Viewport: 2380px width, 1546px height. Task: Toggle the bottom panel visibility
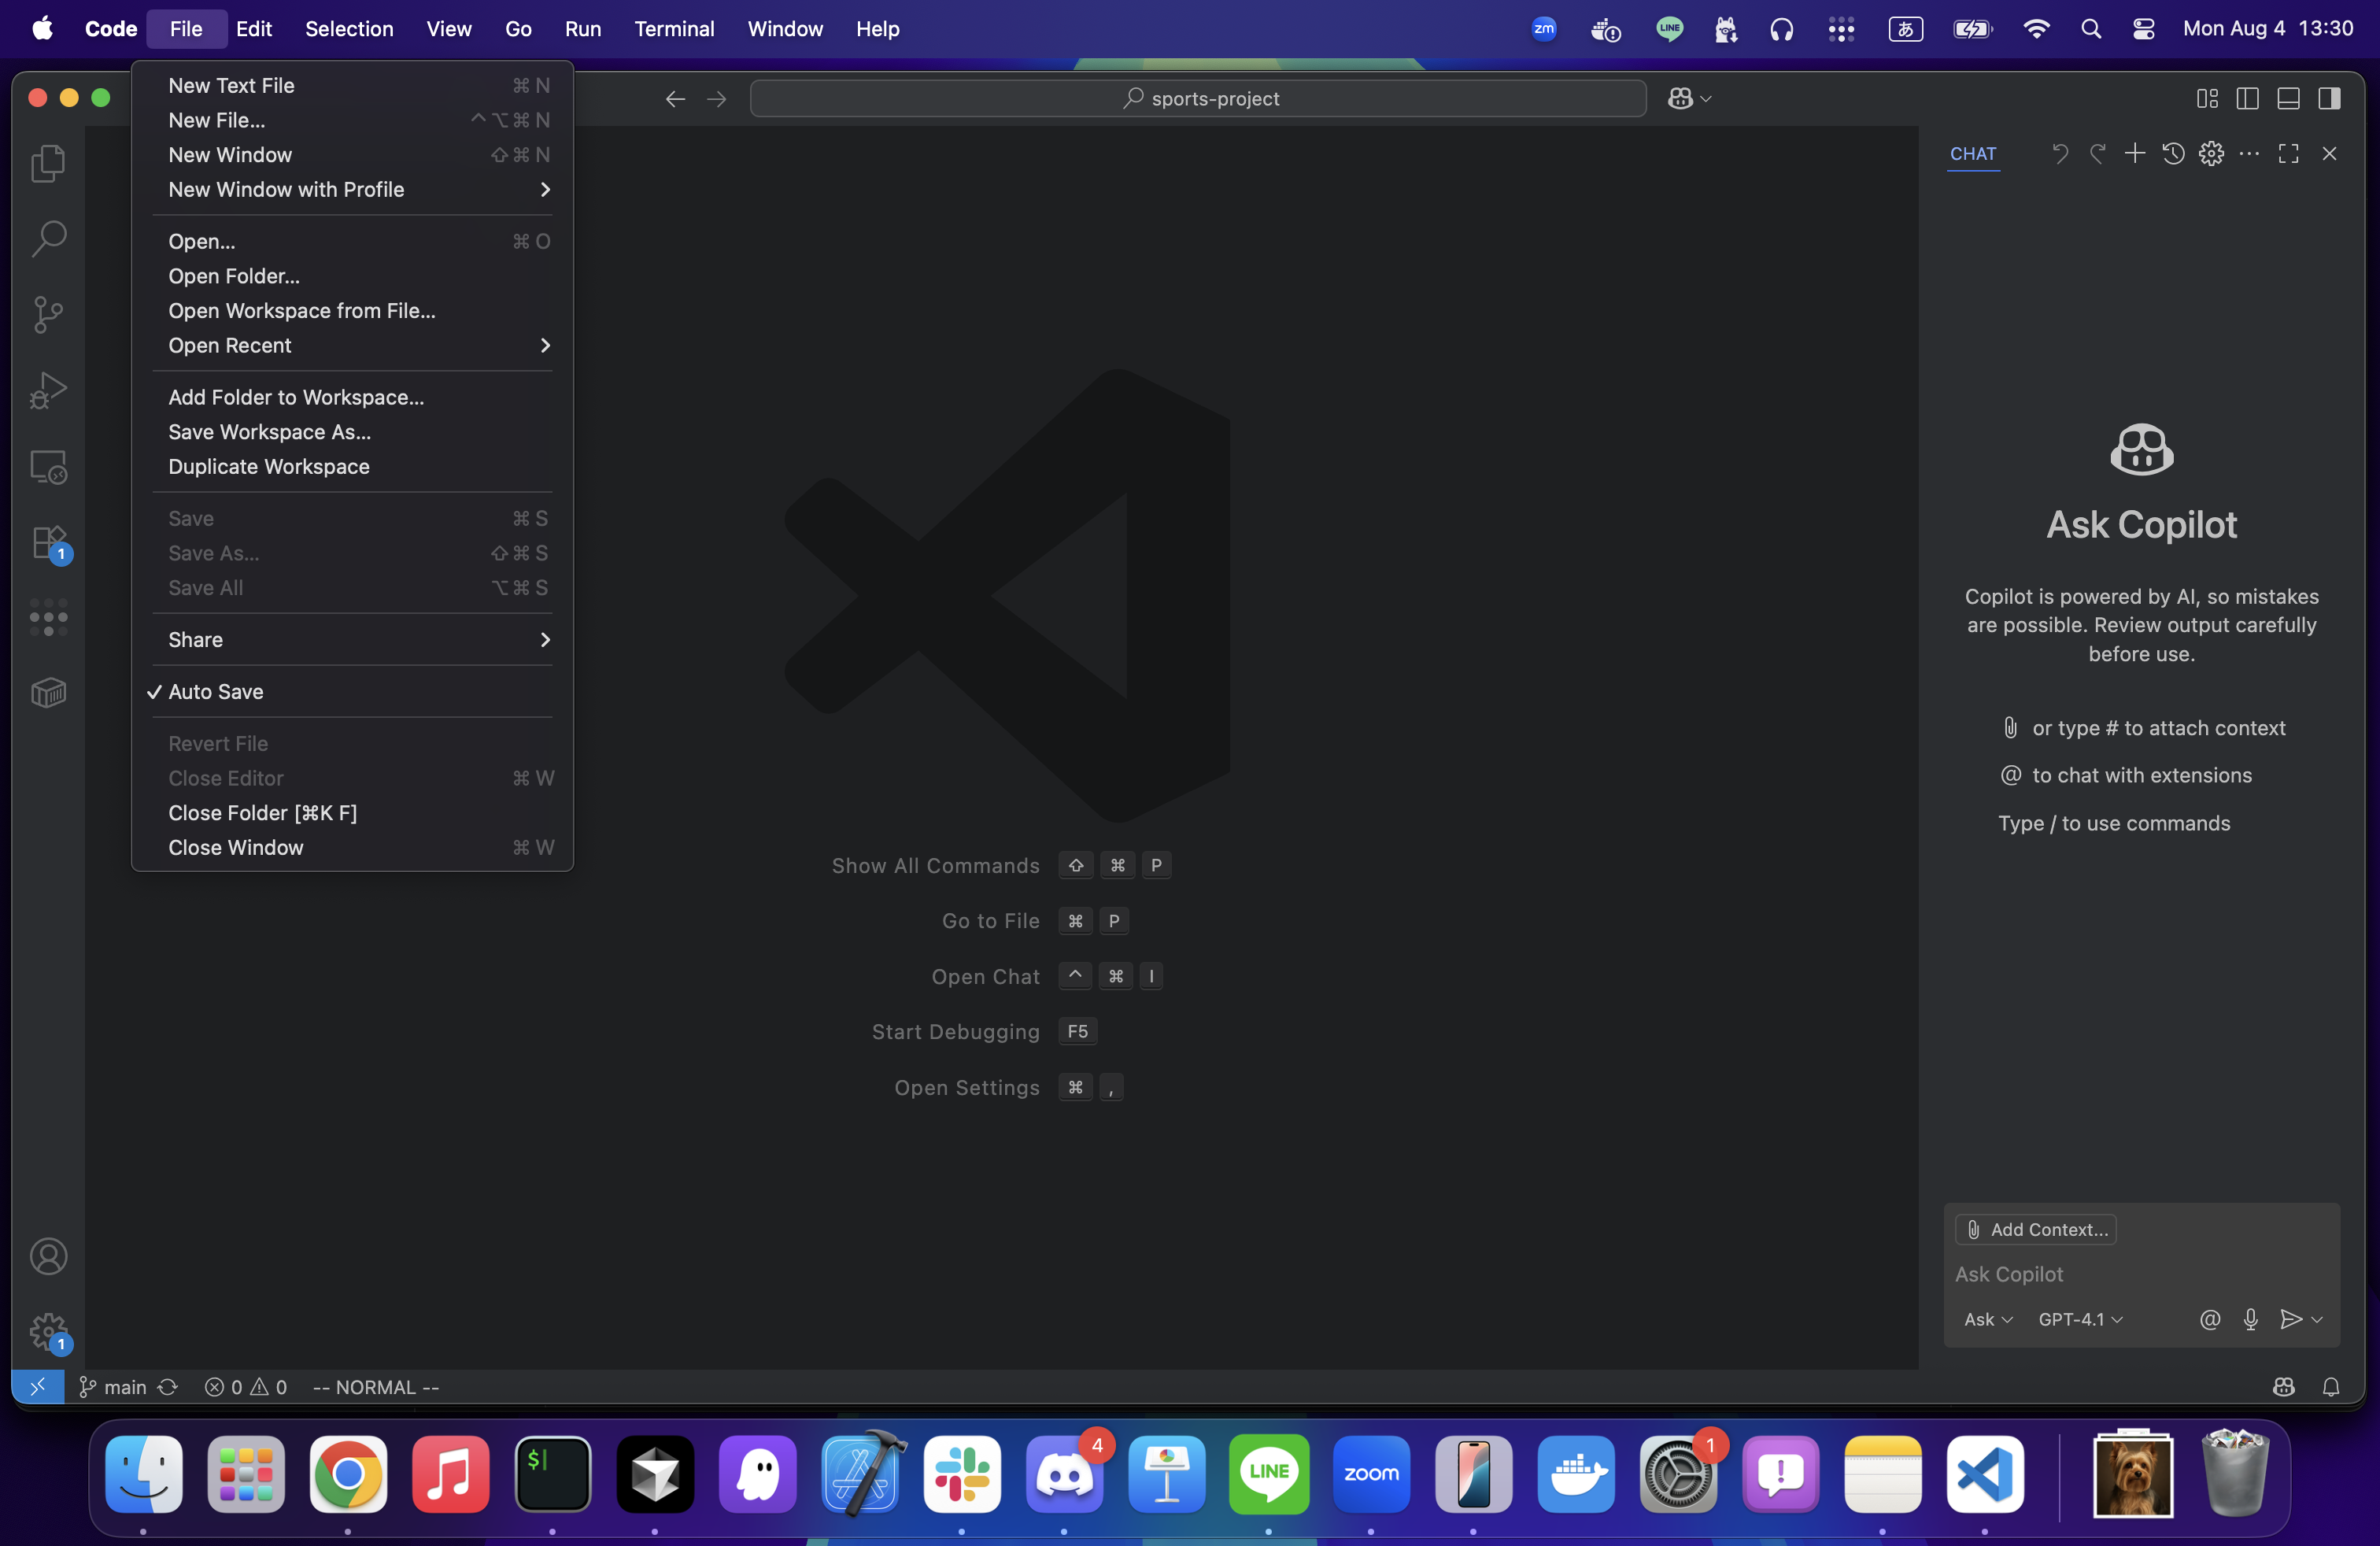pos(2289,98)
